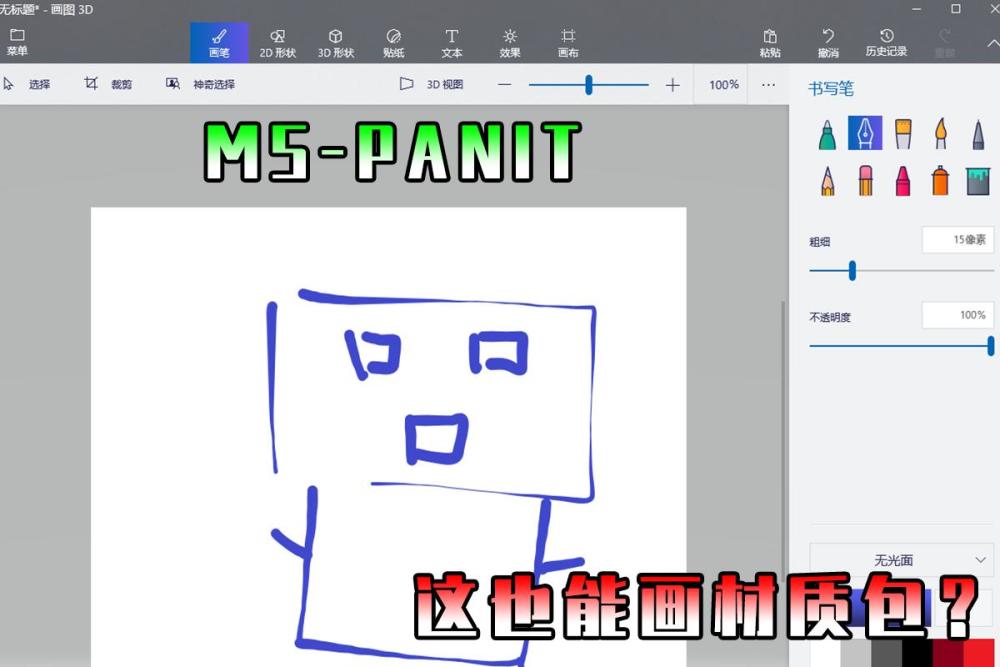Open the 菜单 menu
The height and width of the screenshot is (667, 1000).
coord(17,42)
